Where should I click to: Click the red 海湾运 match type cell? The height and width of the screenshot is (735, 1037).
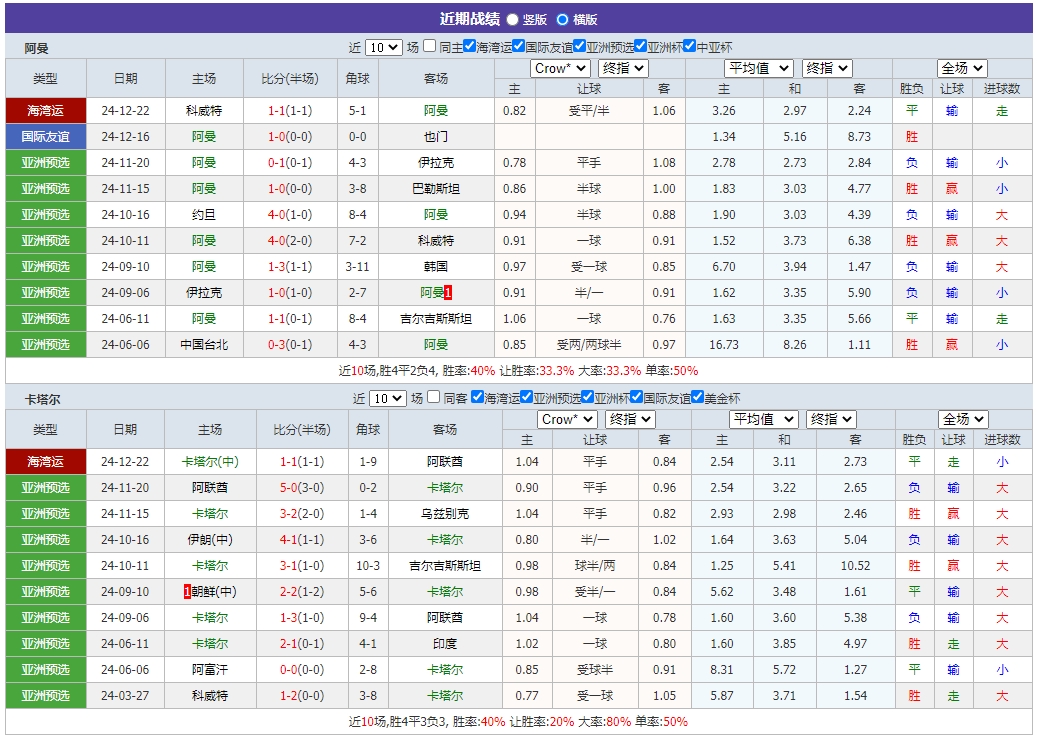(44, 110)
